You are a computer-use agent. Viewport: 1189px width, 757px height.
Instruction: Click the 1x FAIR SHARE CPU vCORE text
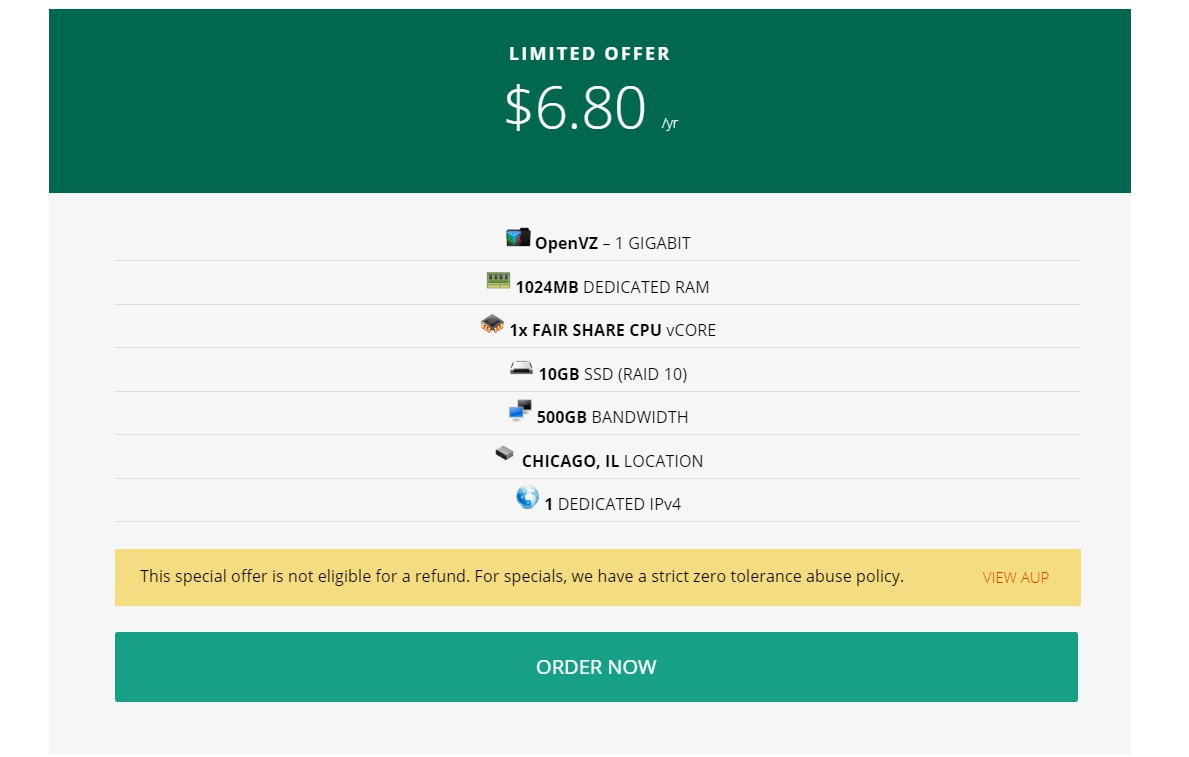pos(612,330)
